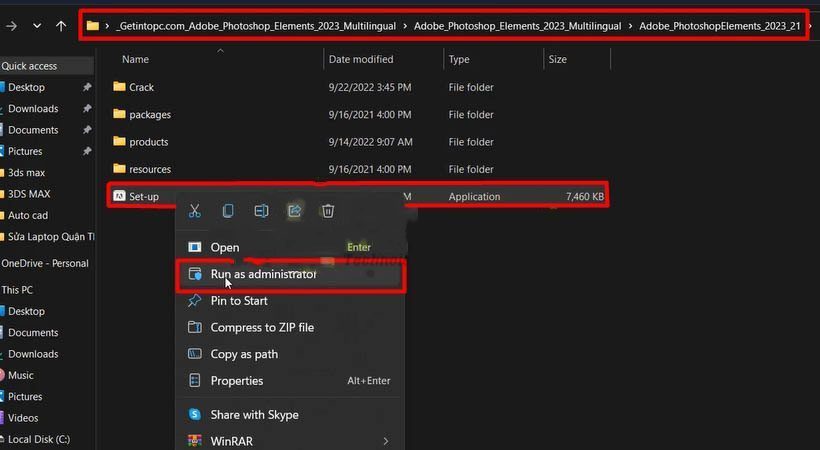Click the Adobe_PhotoshopElements_2023_21 breadcrumb
The image size is (820, 450).
720,26
